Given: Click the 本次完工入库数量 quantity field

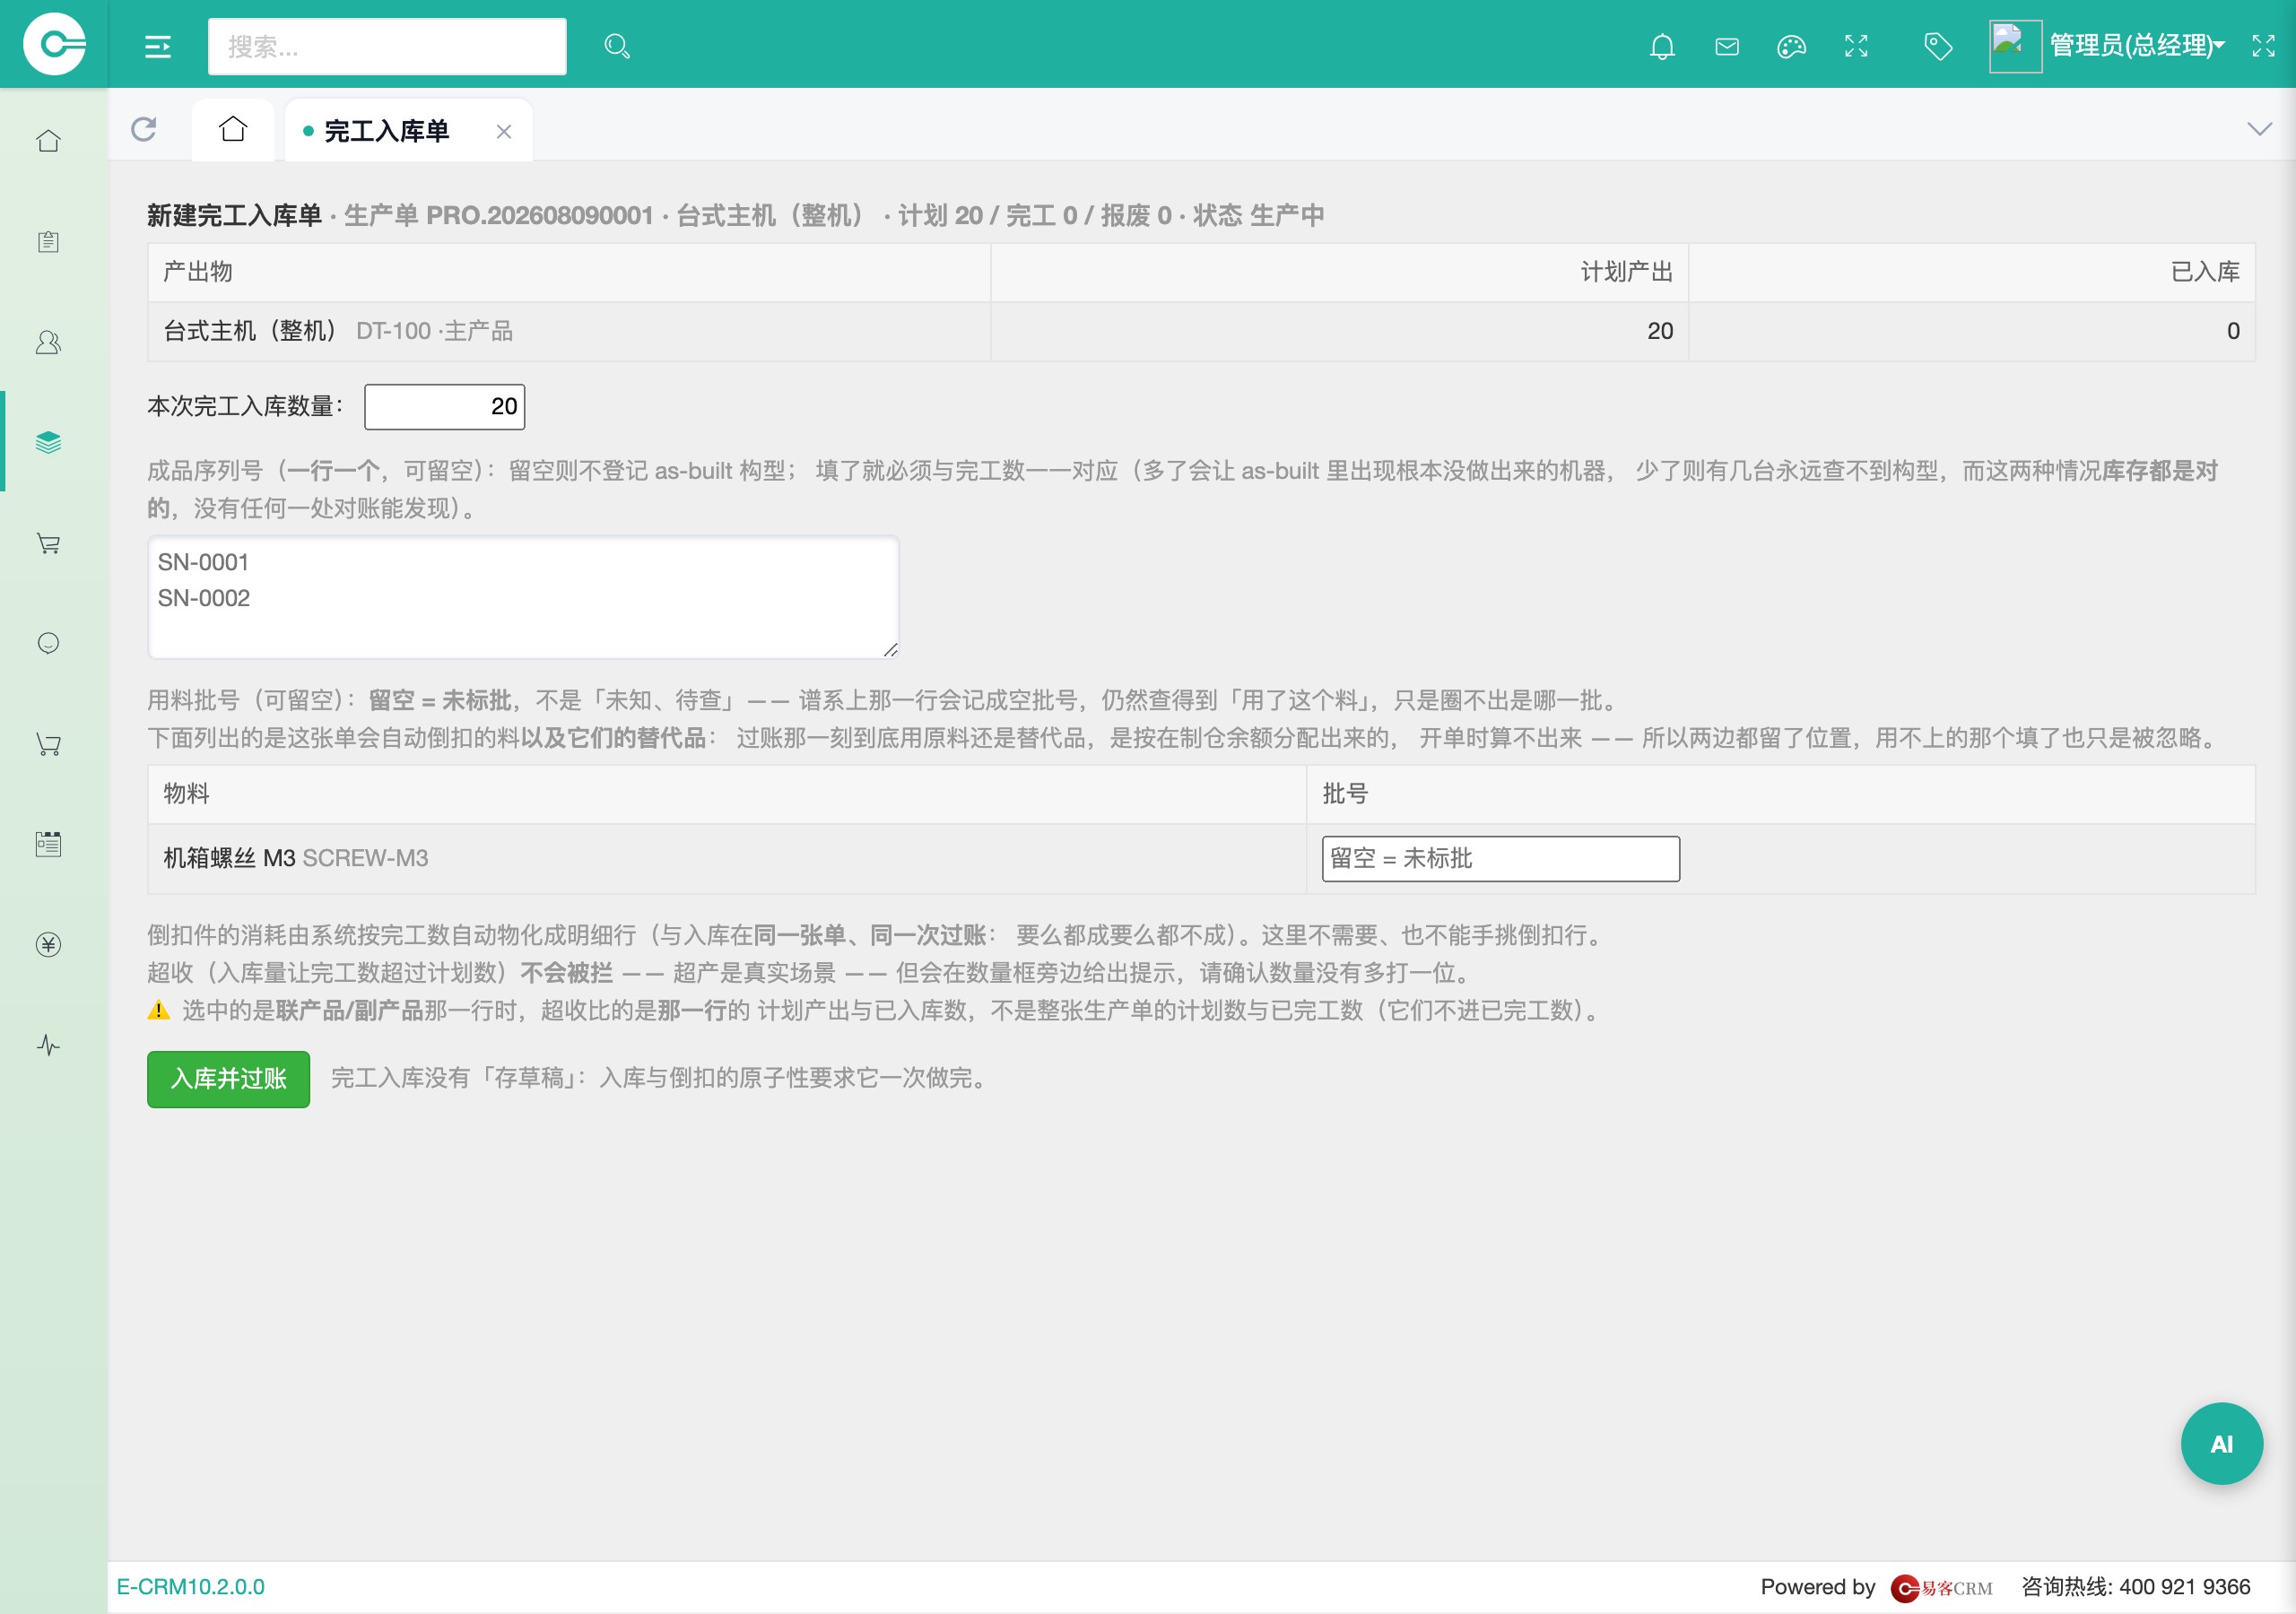Looking at the screenshot, I should 445,406.
